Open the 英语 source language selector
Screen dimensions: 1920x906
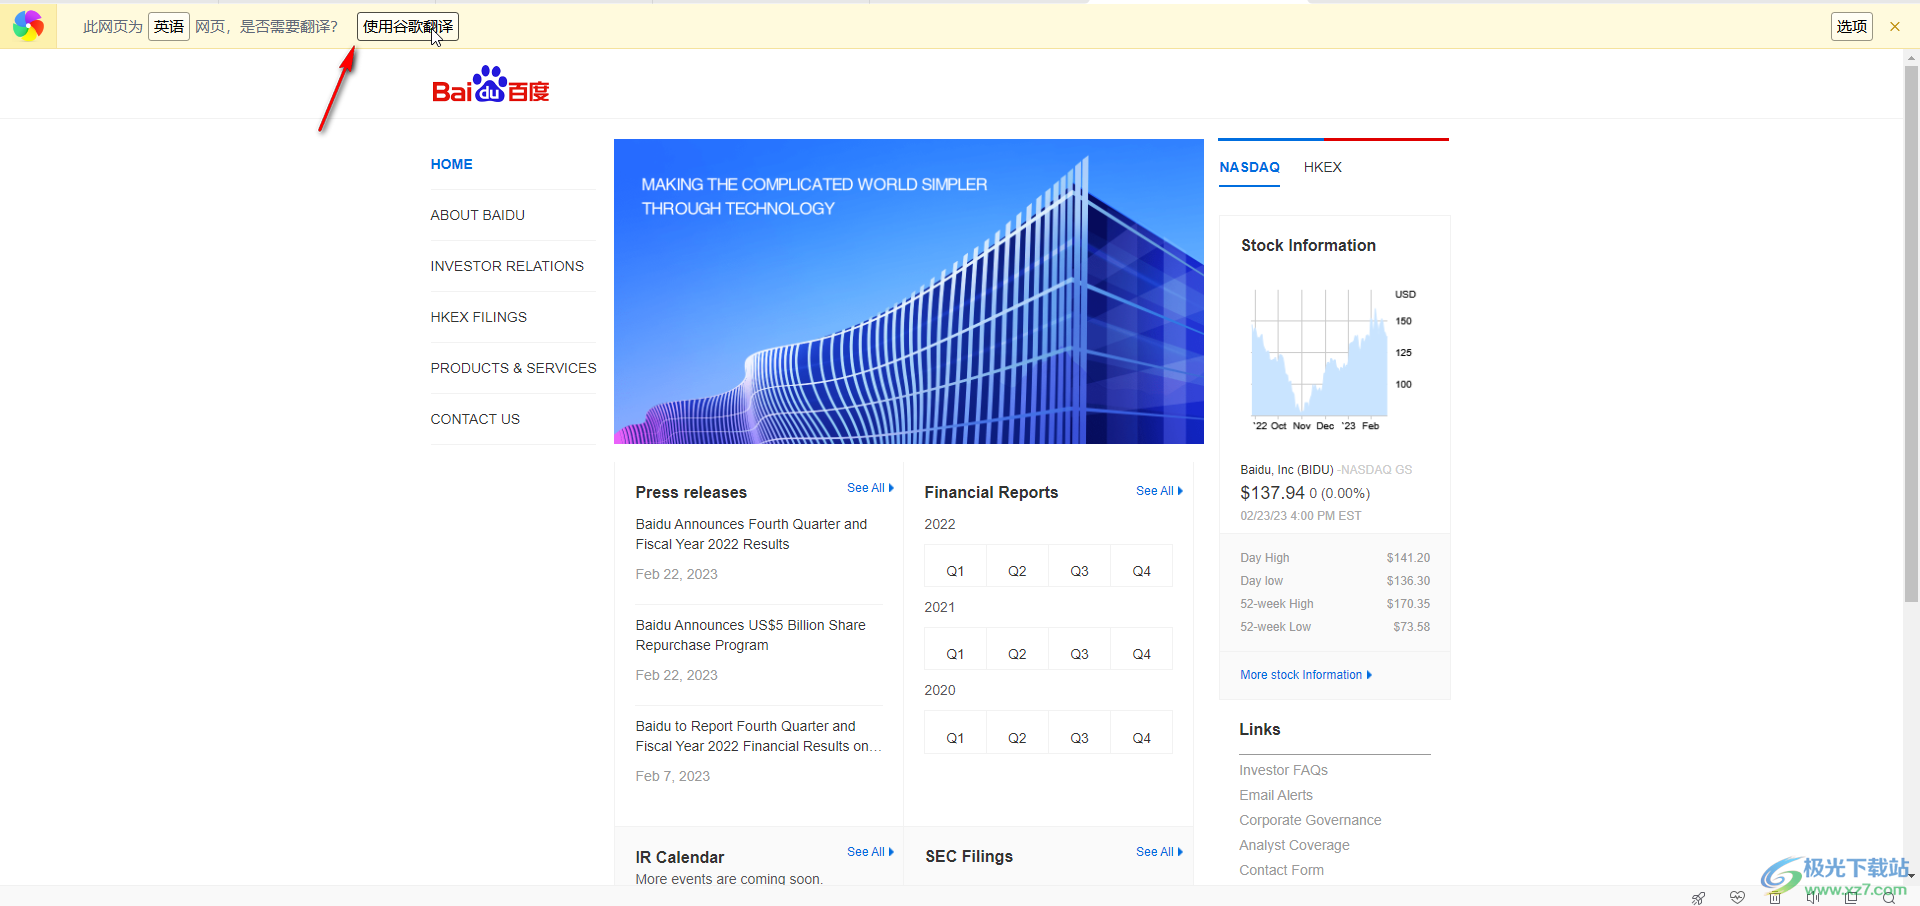pos(169,27)
